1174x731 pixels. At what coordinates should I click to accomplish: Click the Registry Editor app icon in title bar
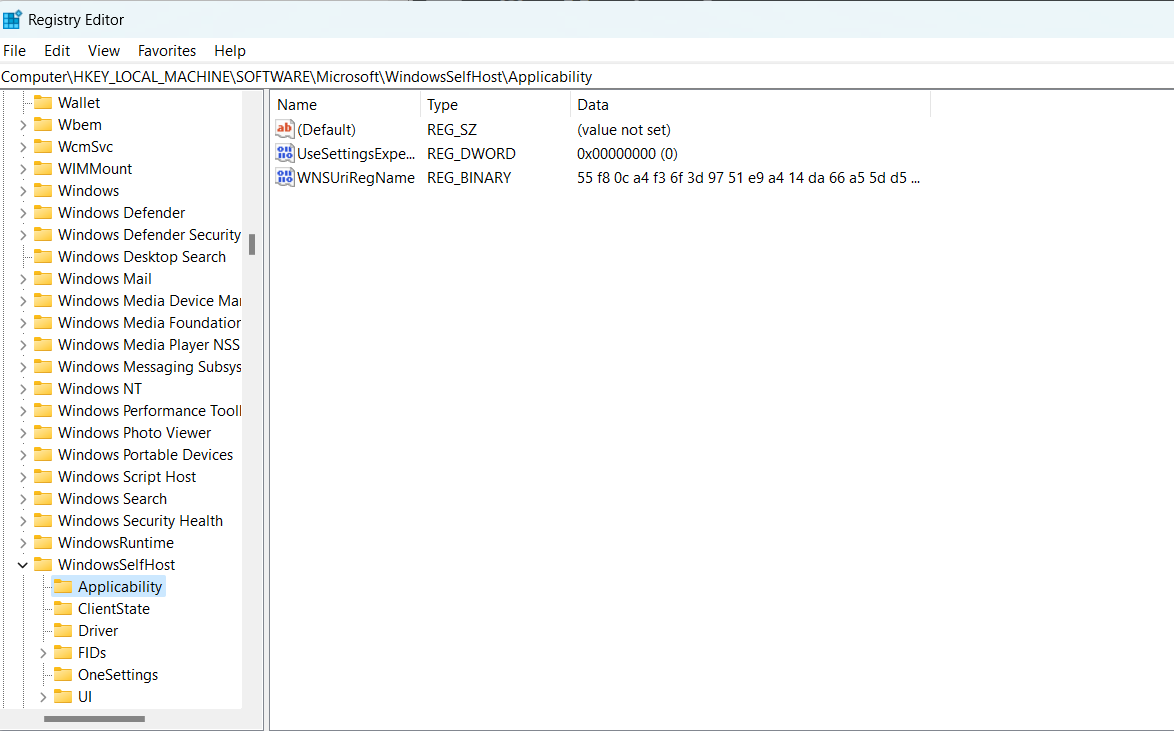tap(13, 20)
